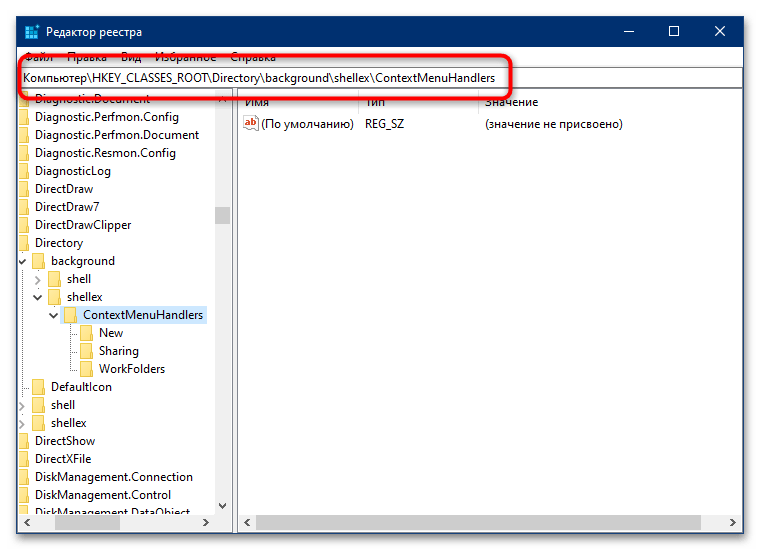Click the folder icon next to Diagnostic.Resmon.Config
The width and height of the screenshot is (760, 550).
(x=24, y=153)
